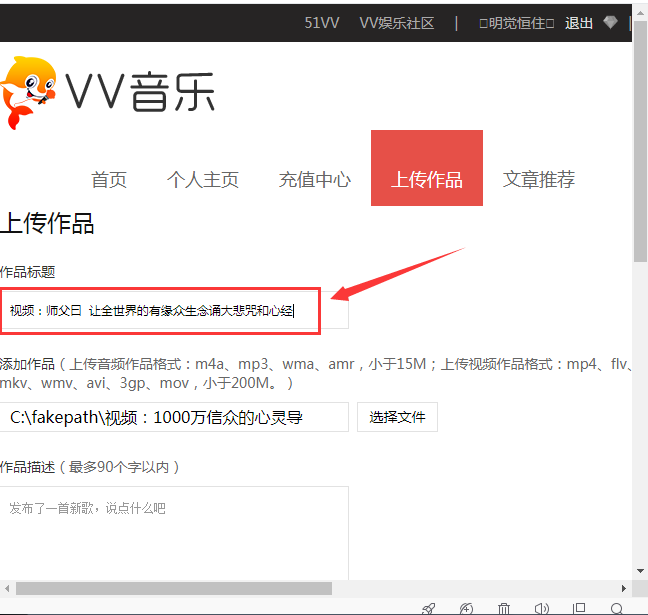The width and height of the screenshot is (648, 615).
Task: Click the diamond VIP icon in top bar
Action: pyautogui.click(x=610, y=22)
